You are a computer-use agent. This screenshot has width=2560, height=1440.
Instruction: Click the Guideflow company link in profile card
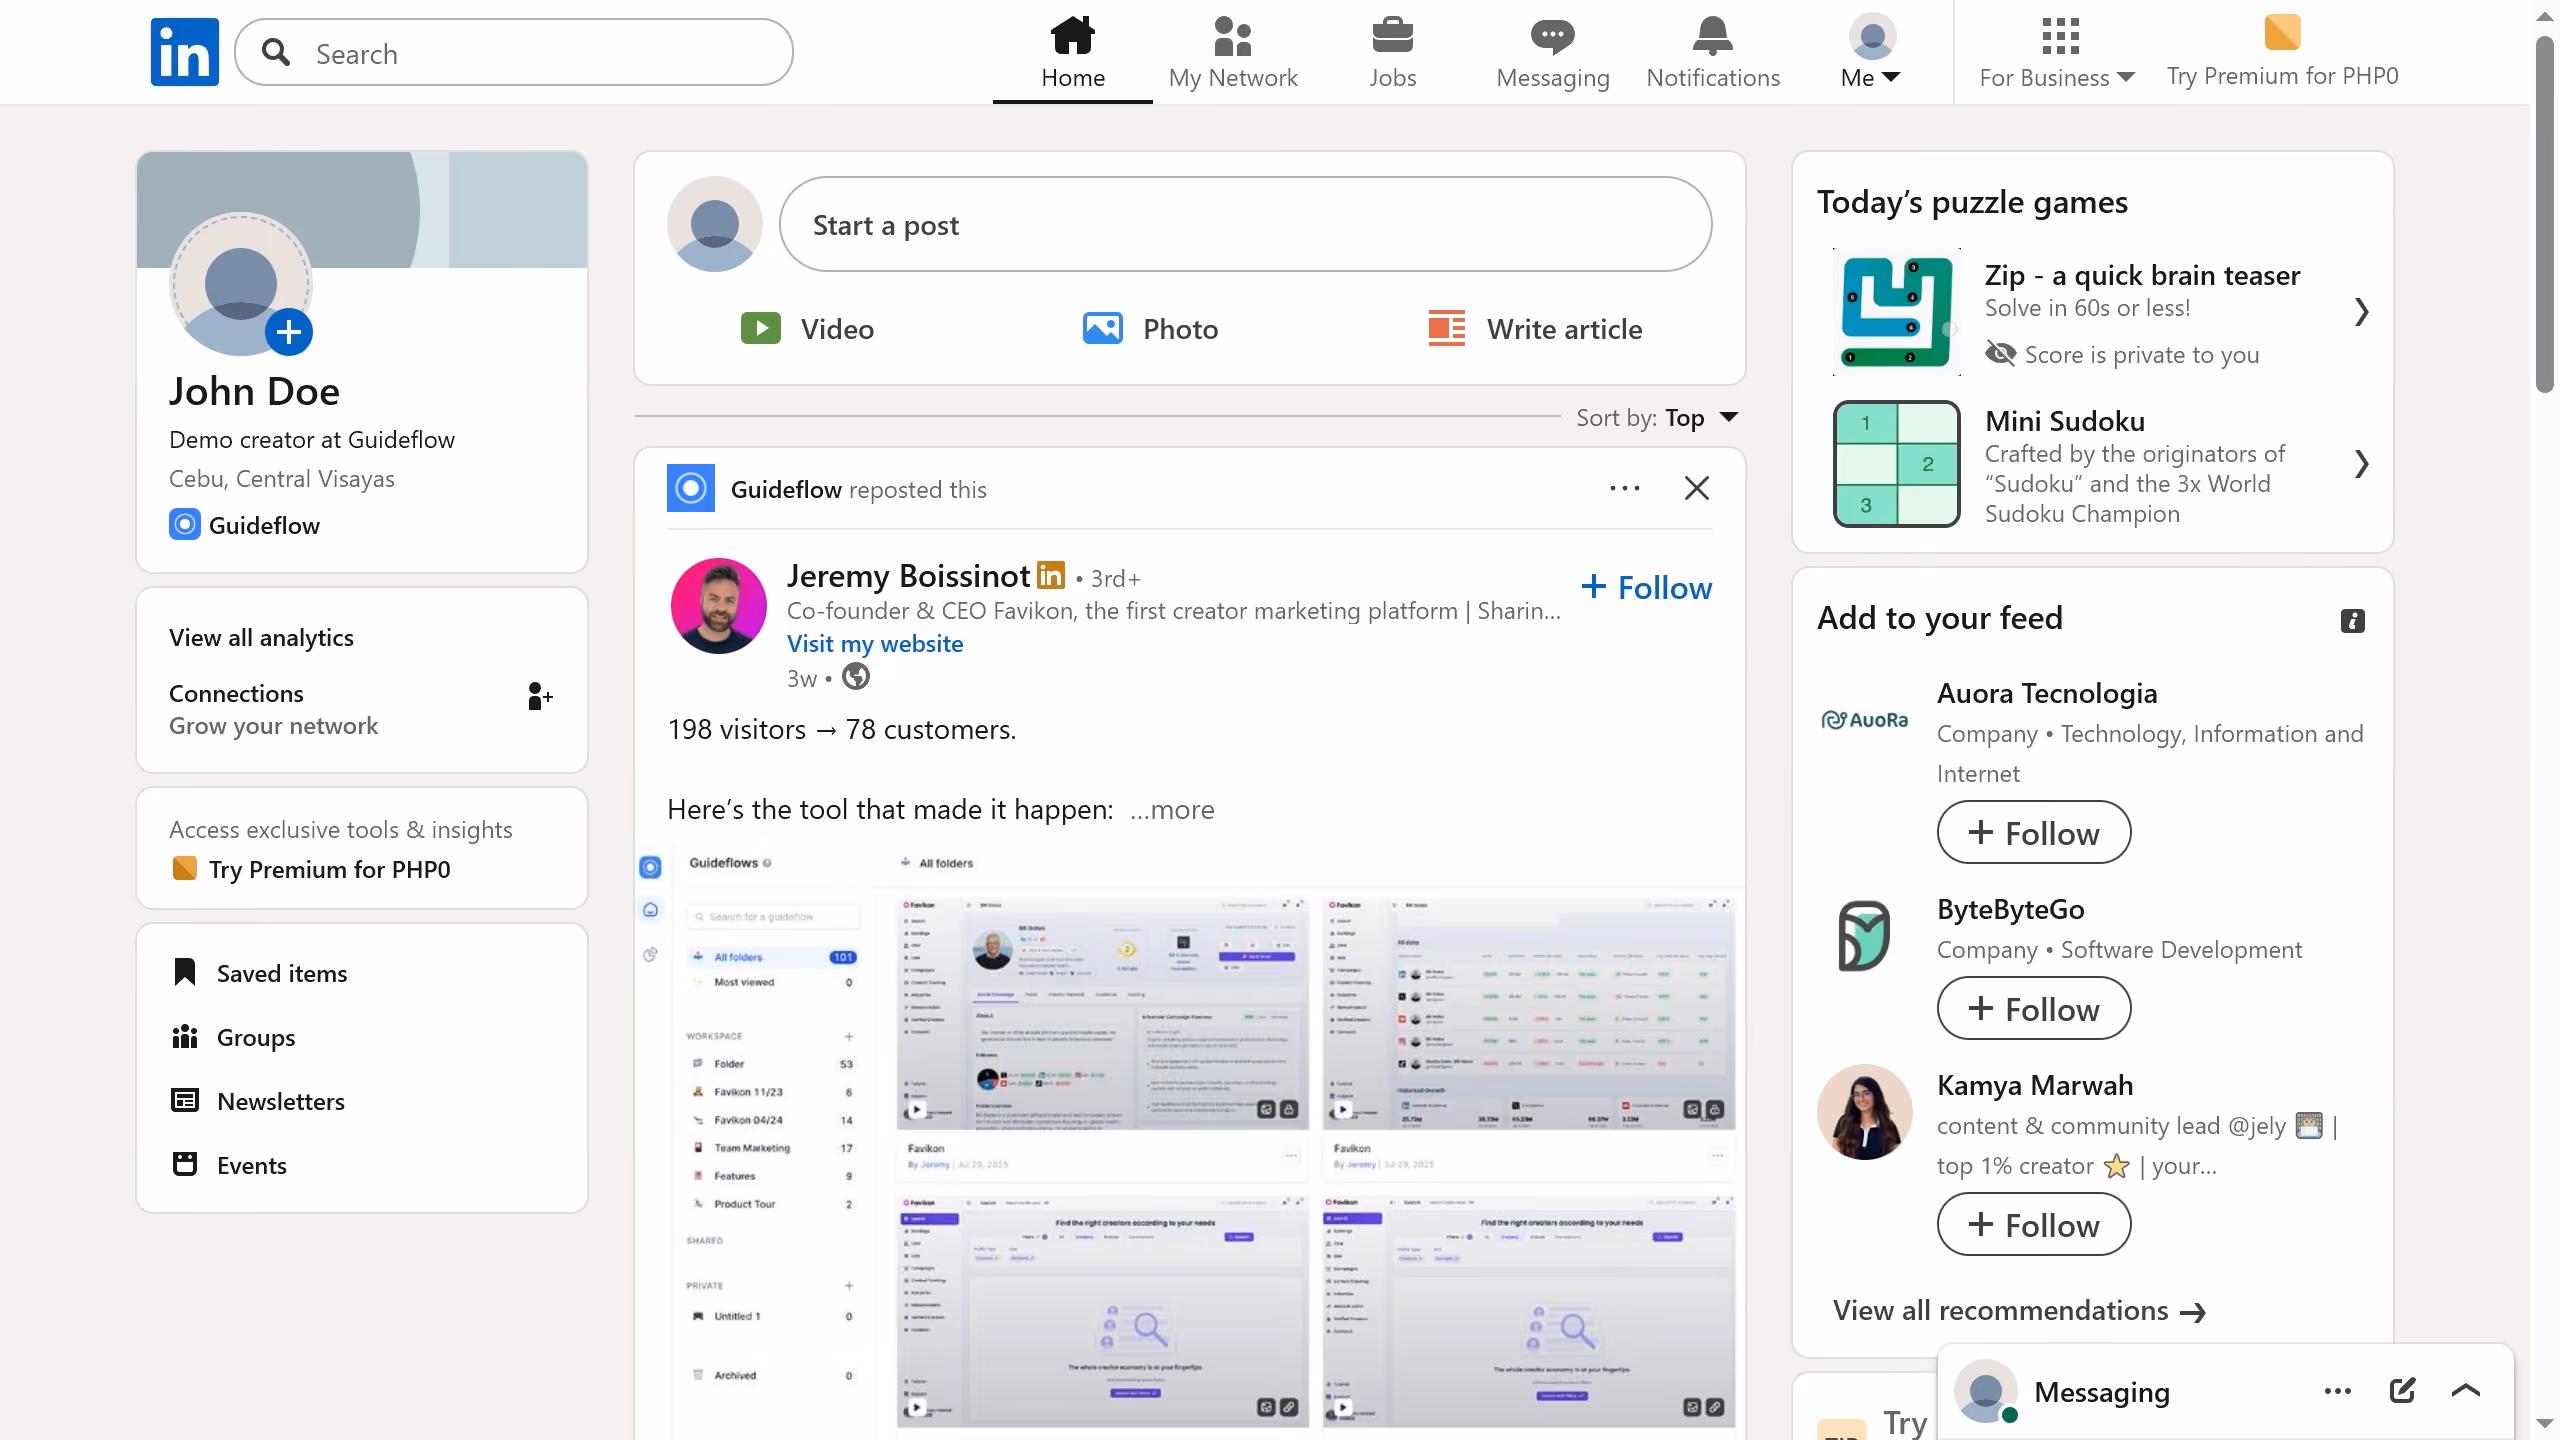pyautogui.click(x=245, y=525)
